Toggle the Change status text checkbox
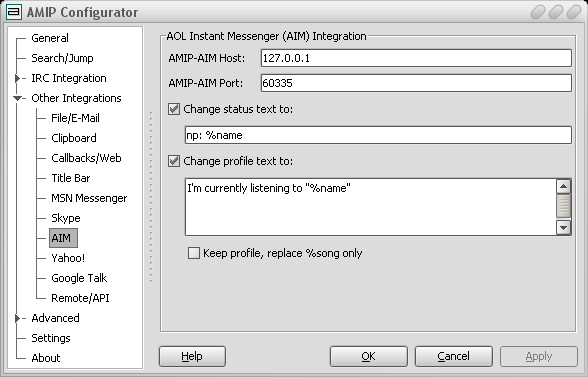Image resolution: width=588 pixels, height=377 pixels. point(174,109)
